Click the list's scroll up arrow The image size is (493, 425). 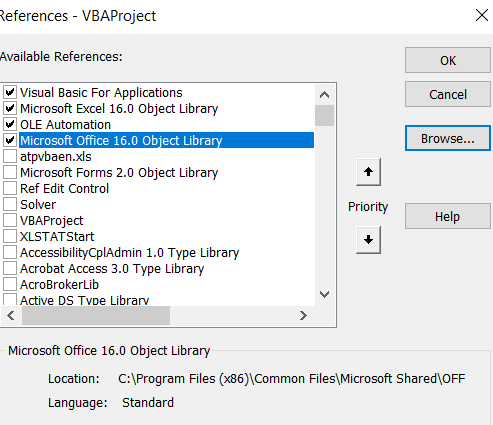pos(324,95)
